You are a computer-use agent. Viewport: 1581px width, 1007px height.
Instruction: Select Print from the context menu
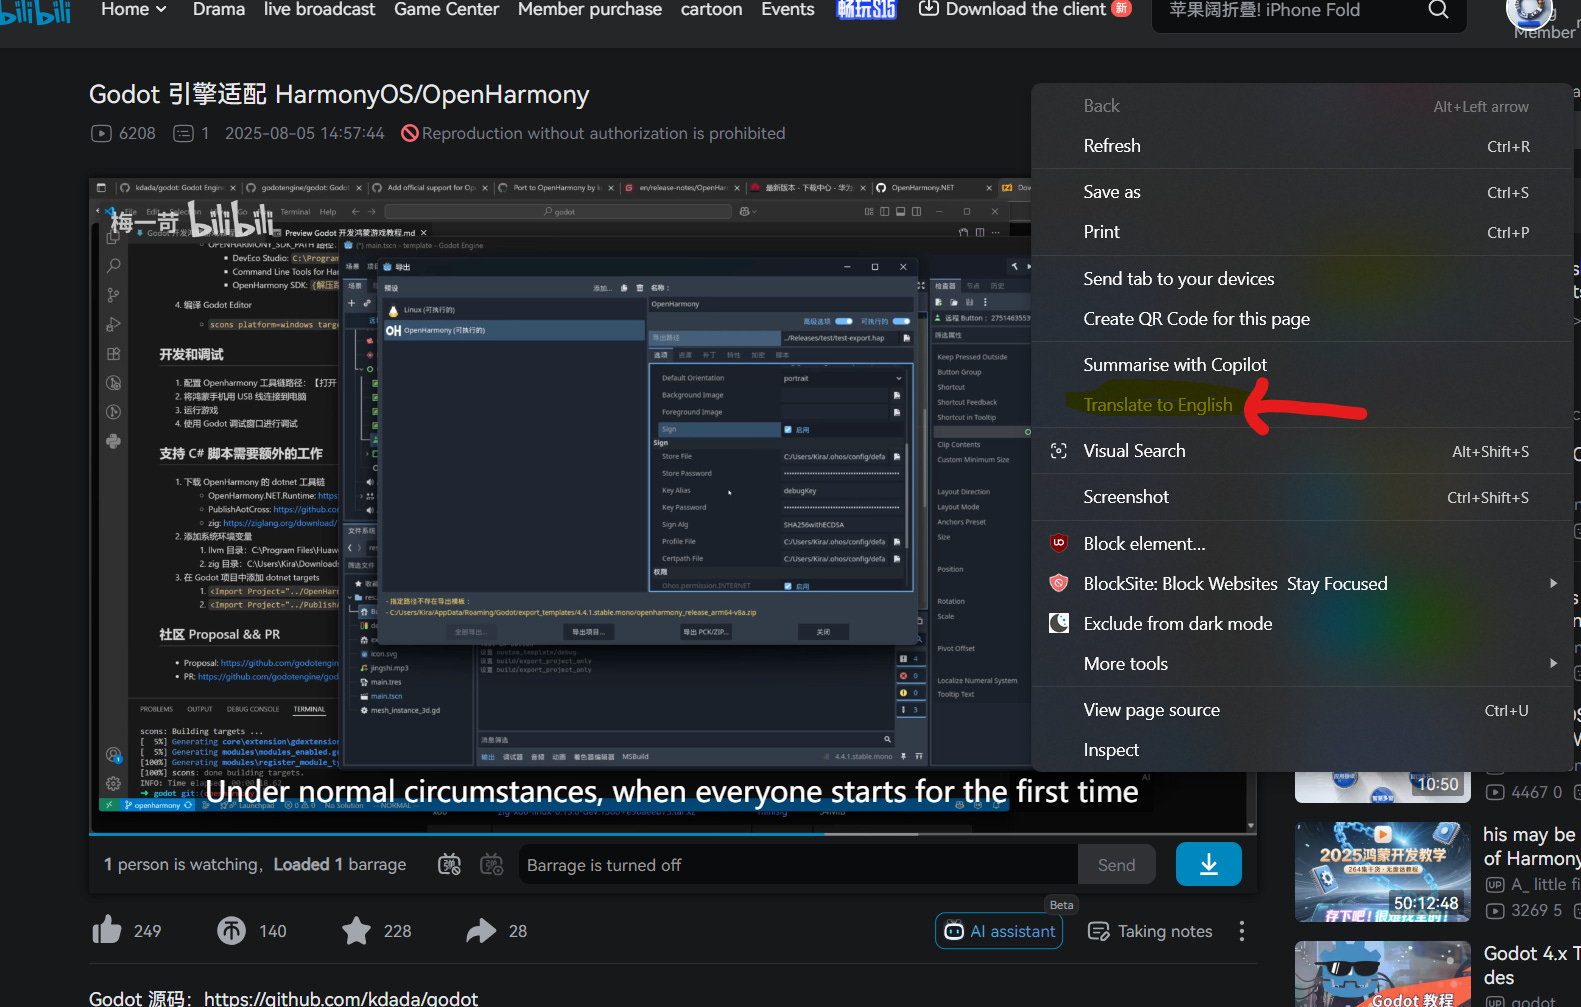pyautogui.click(x=1302, y=232)
